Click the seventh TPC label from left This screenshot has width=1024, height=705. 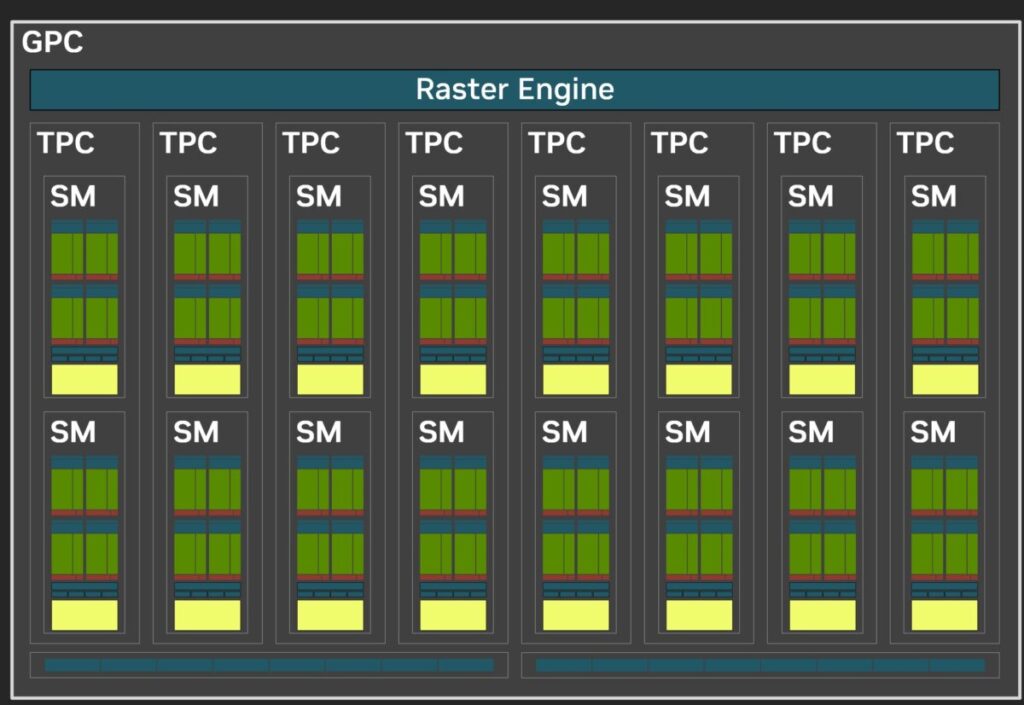pyautogui.click(x=803, y=143)
